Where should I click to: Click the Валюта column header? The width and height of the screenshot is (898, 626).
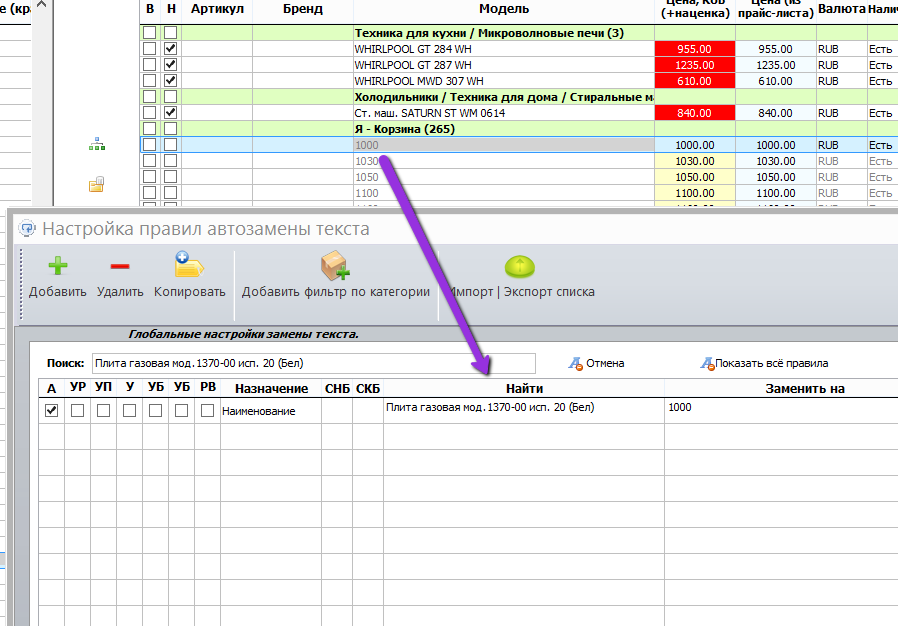[x=841, y=9]
